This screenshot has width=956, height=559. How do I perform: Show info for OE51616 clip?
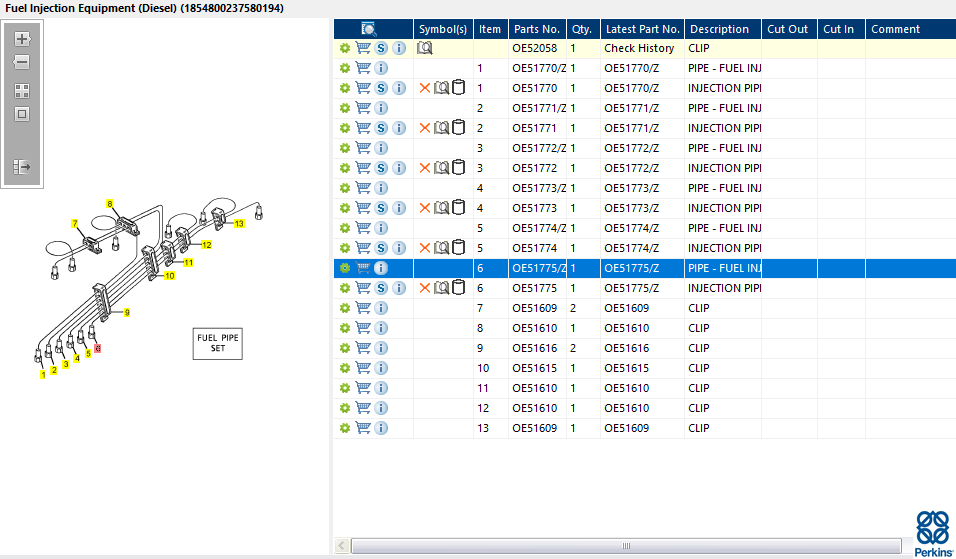pos(381,347)
